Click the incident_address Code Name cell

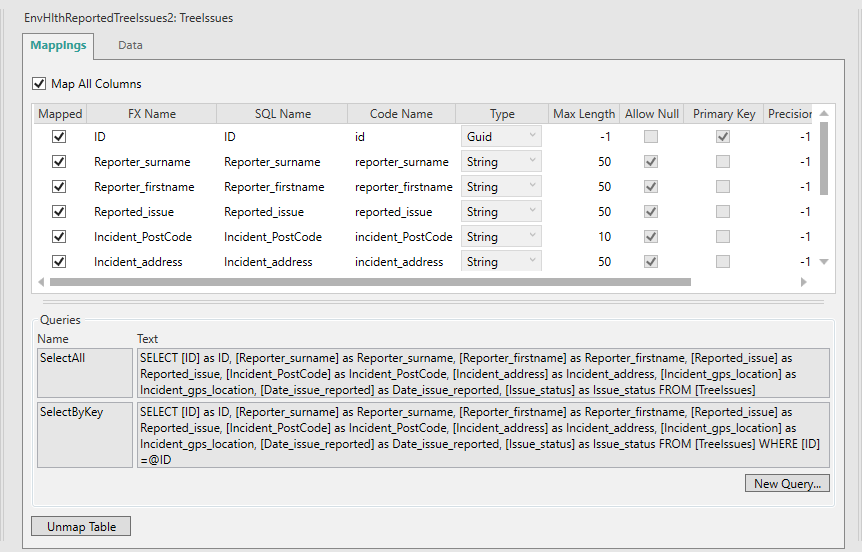[x=399, y=262]
